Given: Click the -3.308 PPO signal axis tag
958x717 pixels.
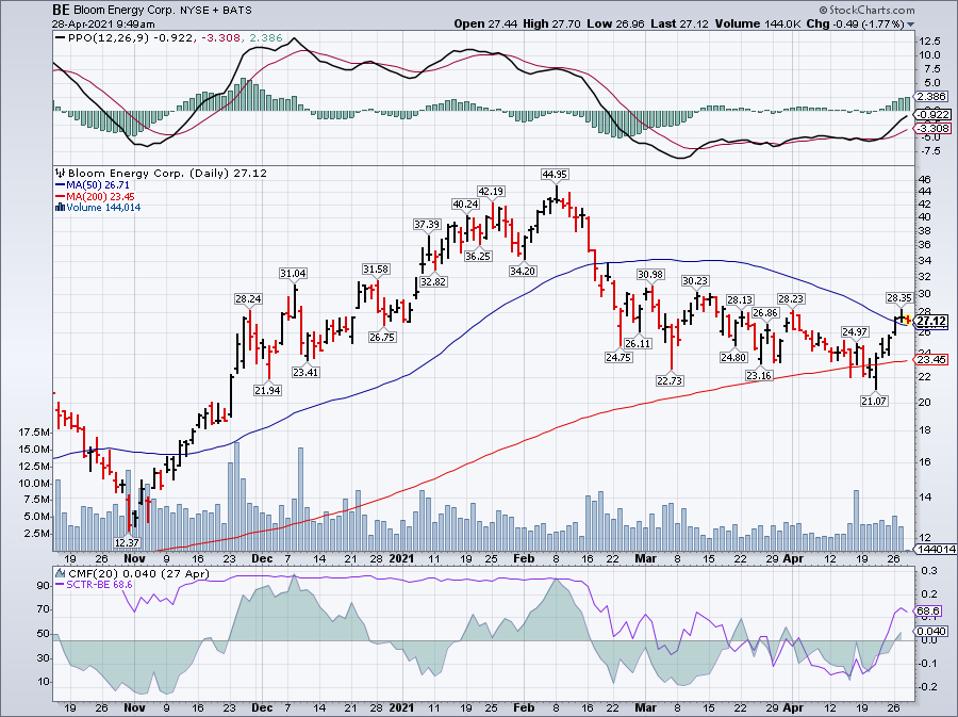Looking at the screenshot, I should (x=933, y=128).
